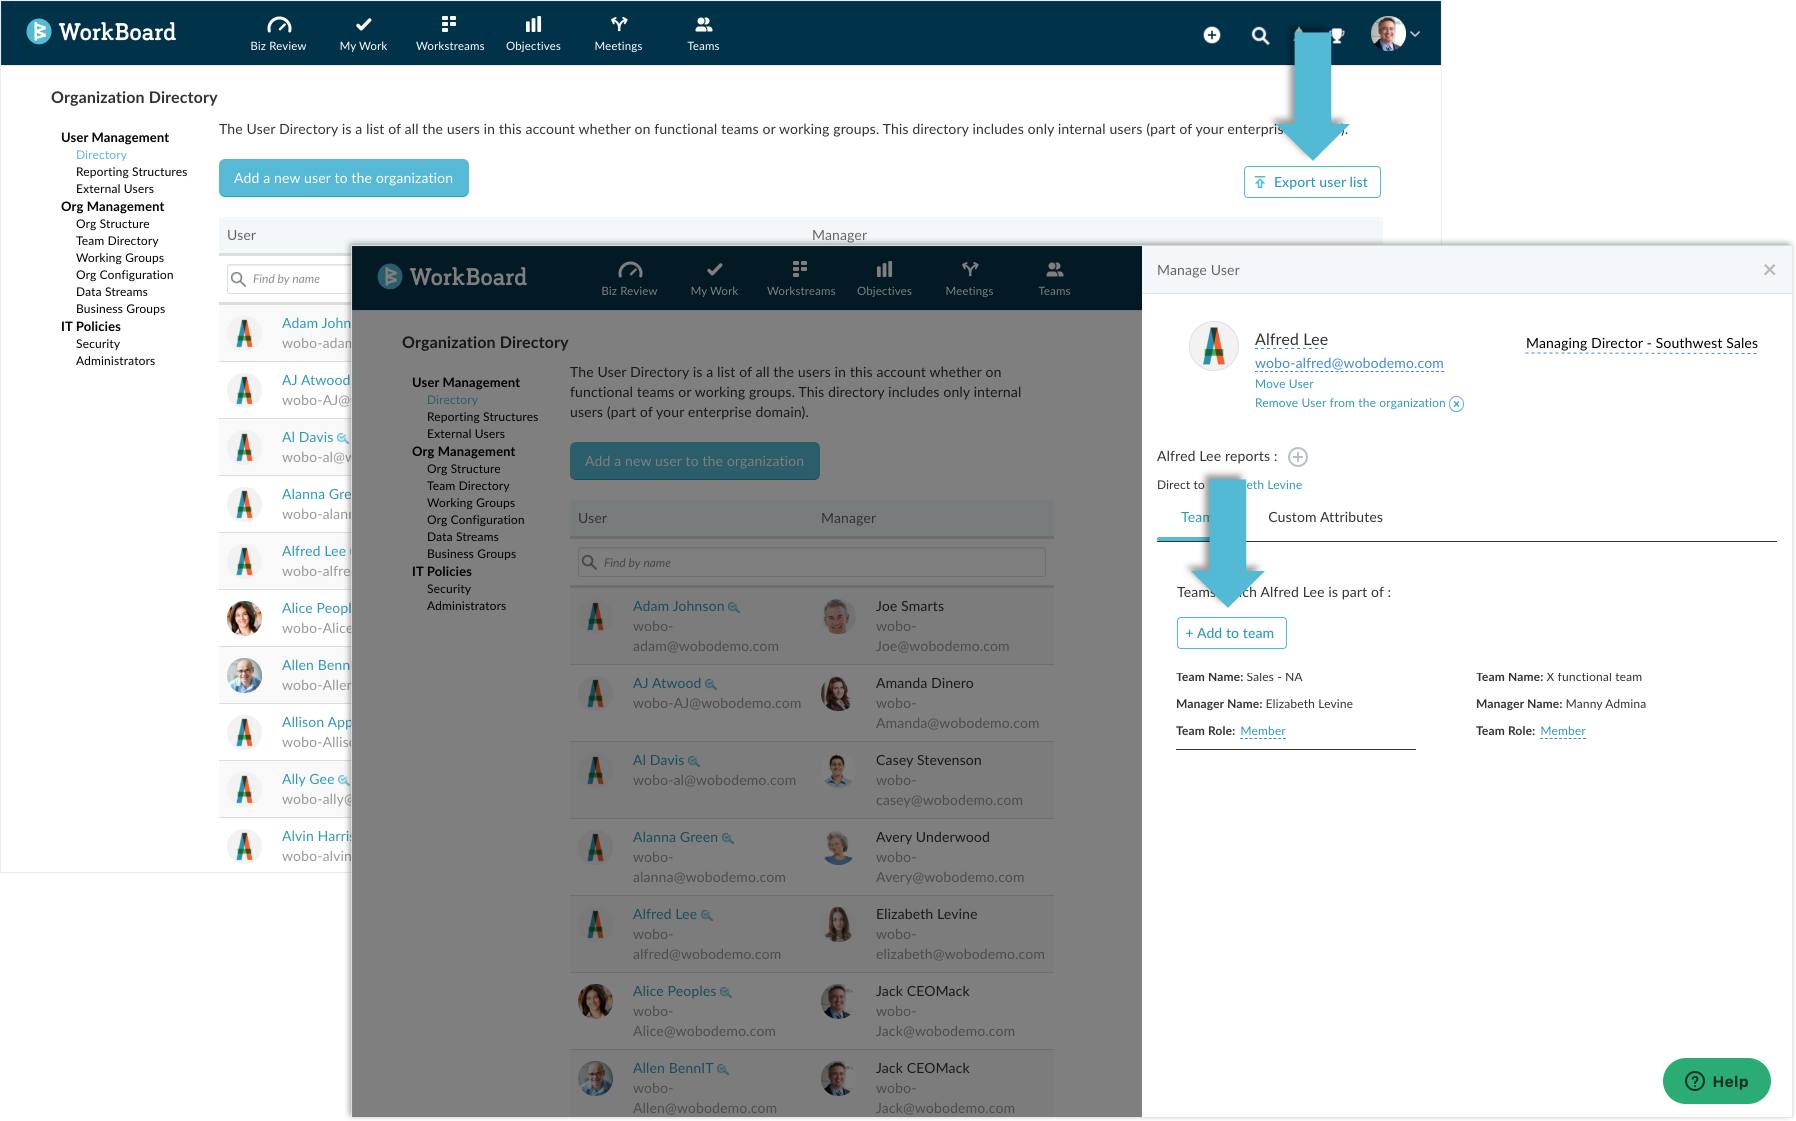Click manager Joe Smarts photo
1796x1121 pixels.
click(x=838, y=616)
